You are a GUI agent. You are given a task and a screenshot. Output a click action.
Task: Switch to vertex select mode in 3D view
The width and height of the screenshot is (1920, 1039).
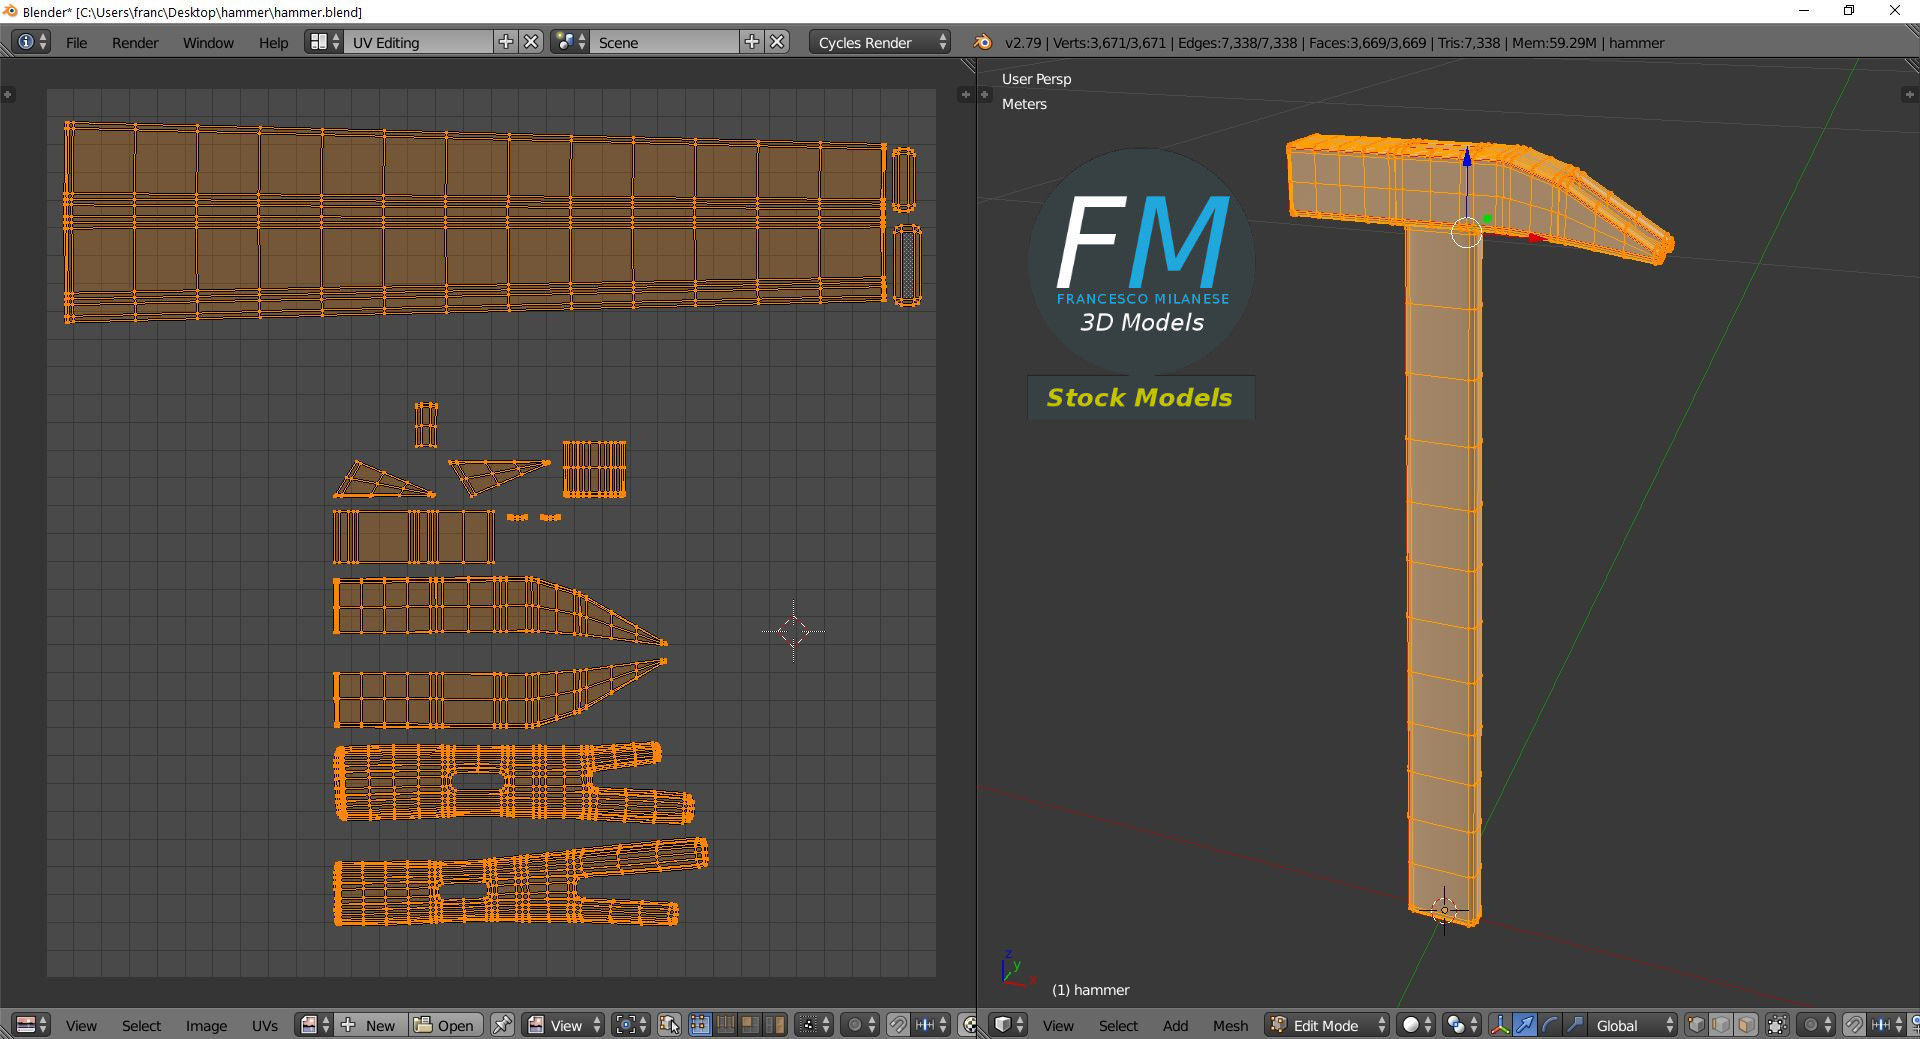(x=1696, y=1025)
